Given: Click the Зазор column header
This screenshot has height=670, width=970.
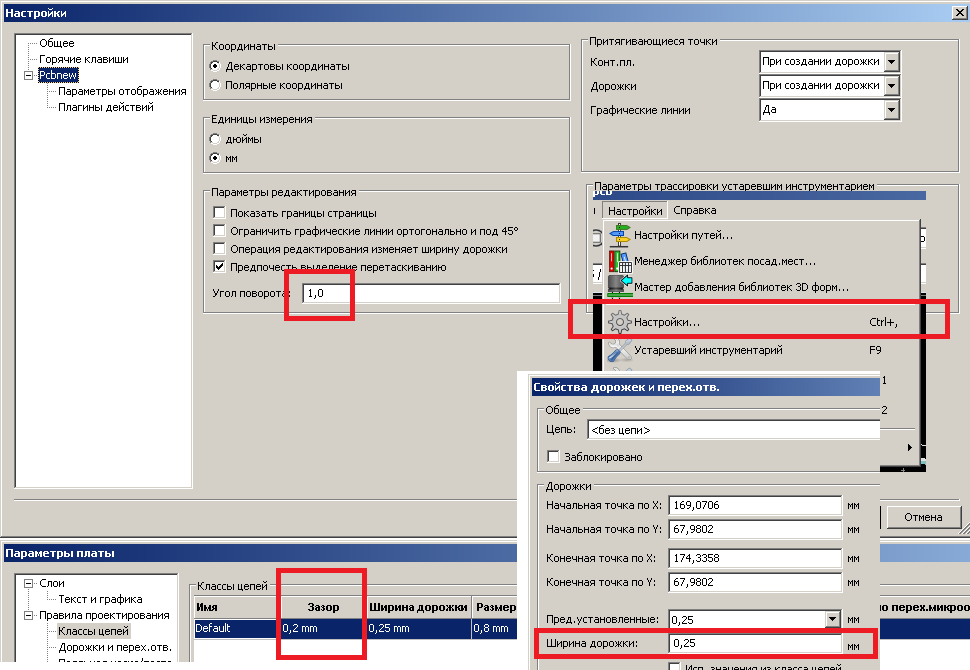Looking at the screenshot, I should click(324, 607).
